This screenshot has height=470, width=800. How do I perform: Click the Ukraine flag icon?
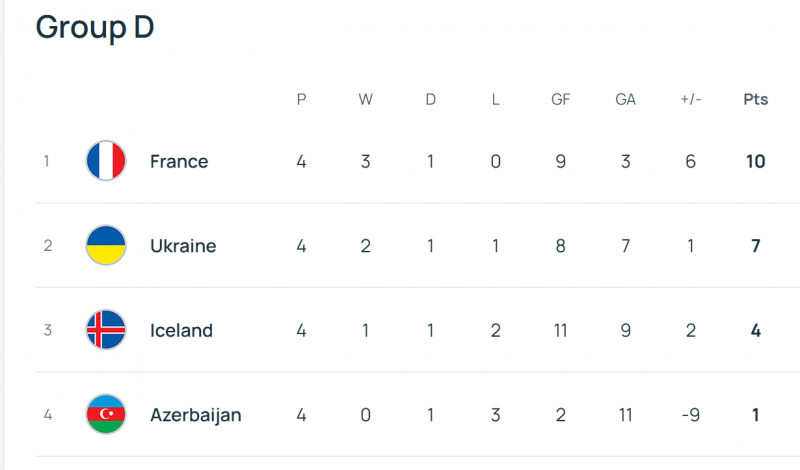click(106, 246)
